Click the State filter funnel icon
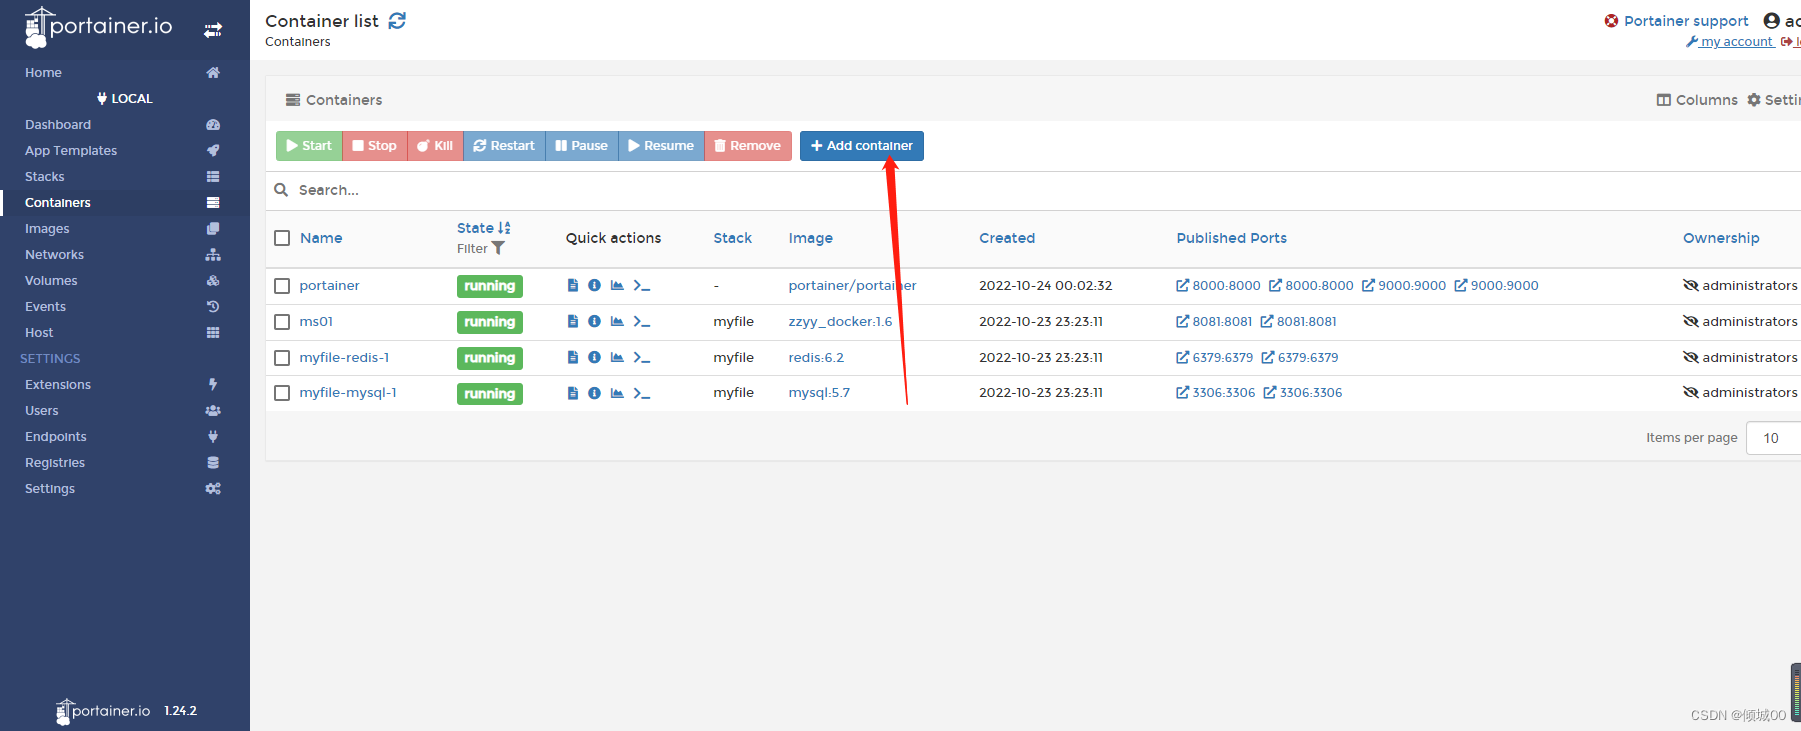 point(498,248)
